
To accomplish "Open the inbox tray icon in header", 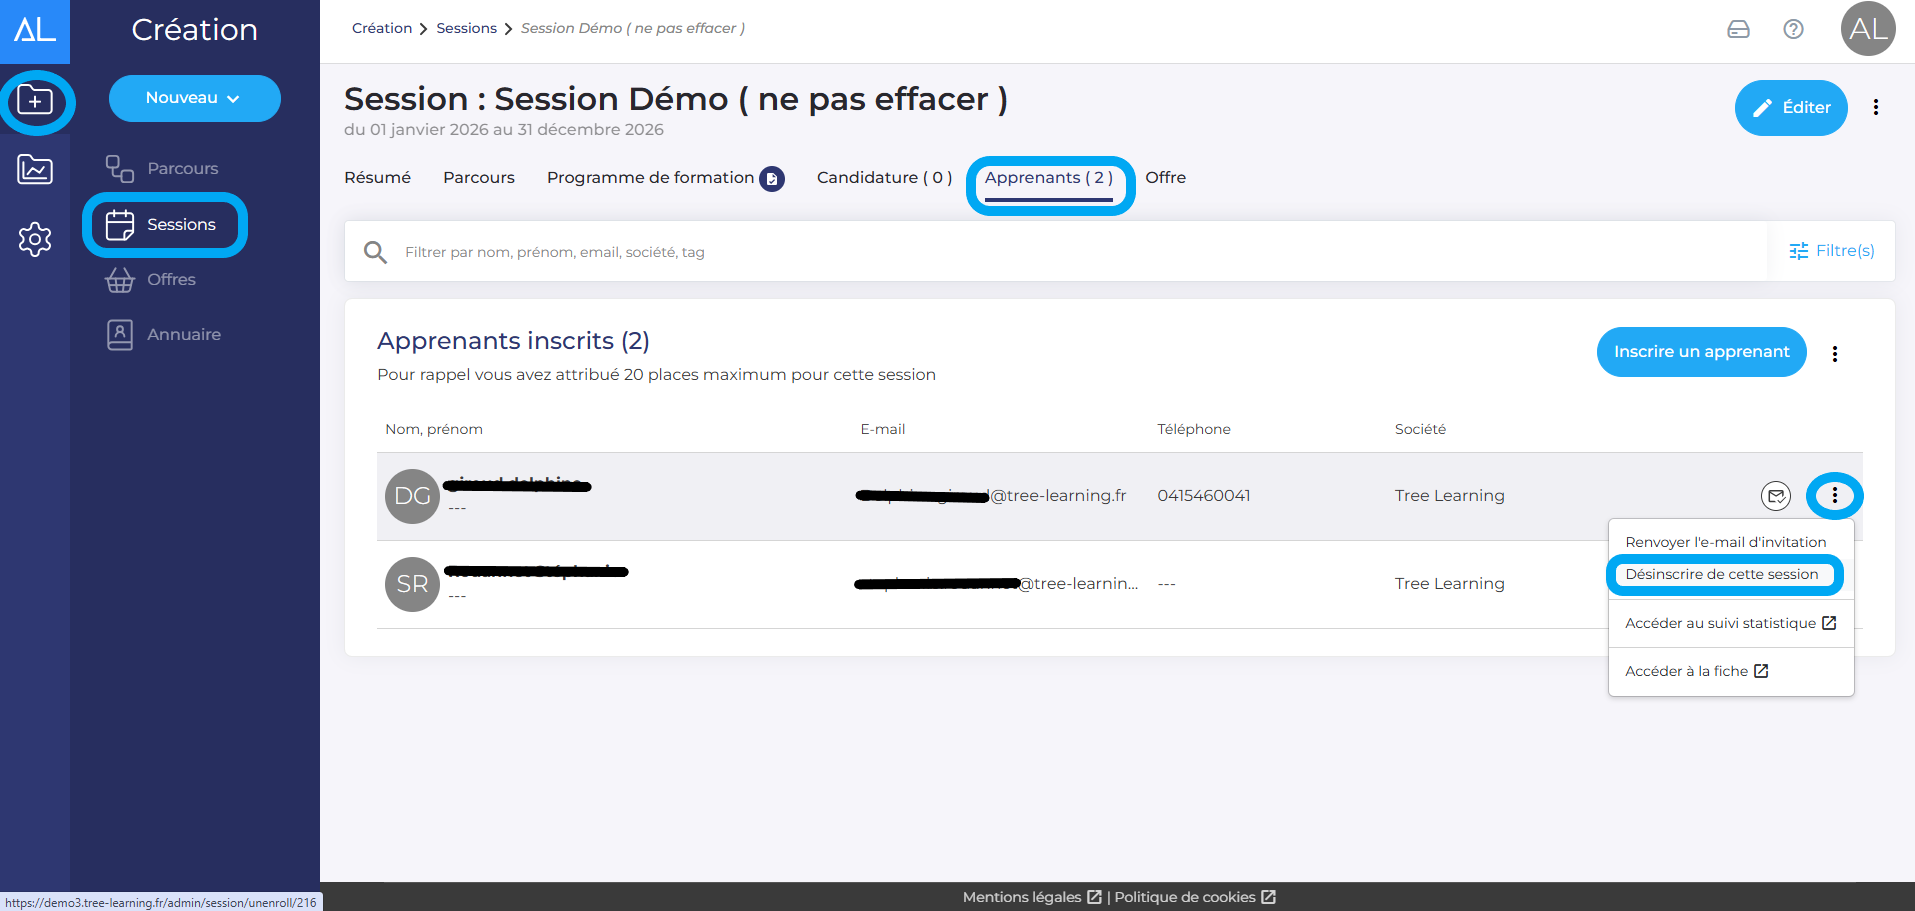I will tap(1738, 29).
